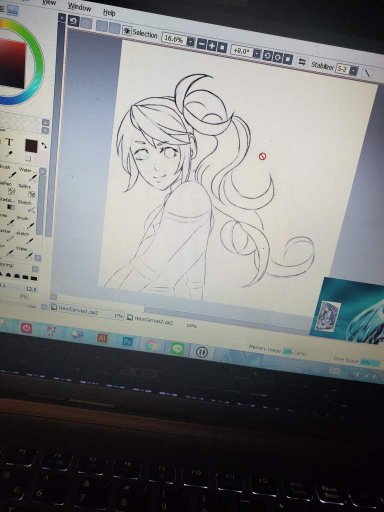Click the zoom in plus button
Viewport: 384px width, 512px height.
(212, 45)
